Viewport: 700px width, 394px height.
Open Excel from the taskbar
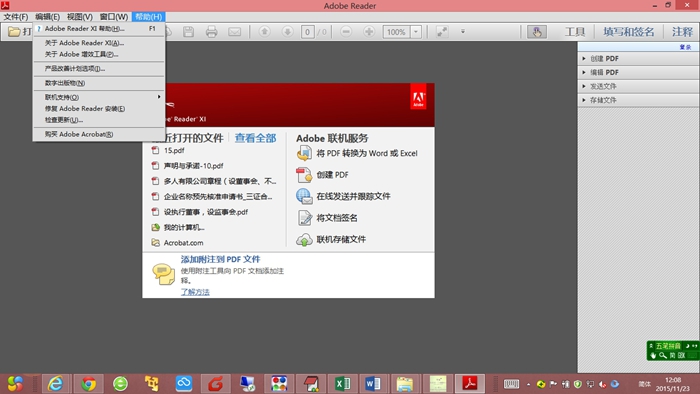(342, 384)
